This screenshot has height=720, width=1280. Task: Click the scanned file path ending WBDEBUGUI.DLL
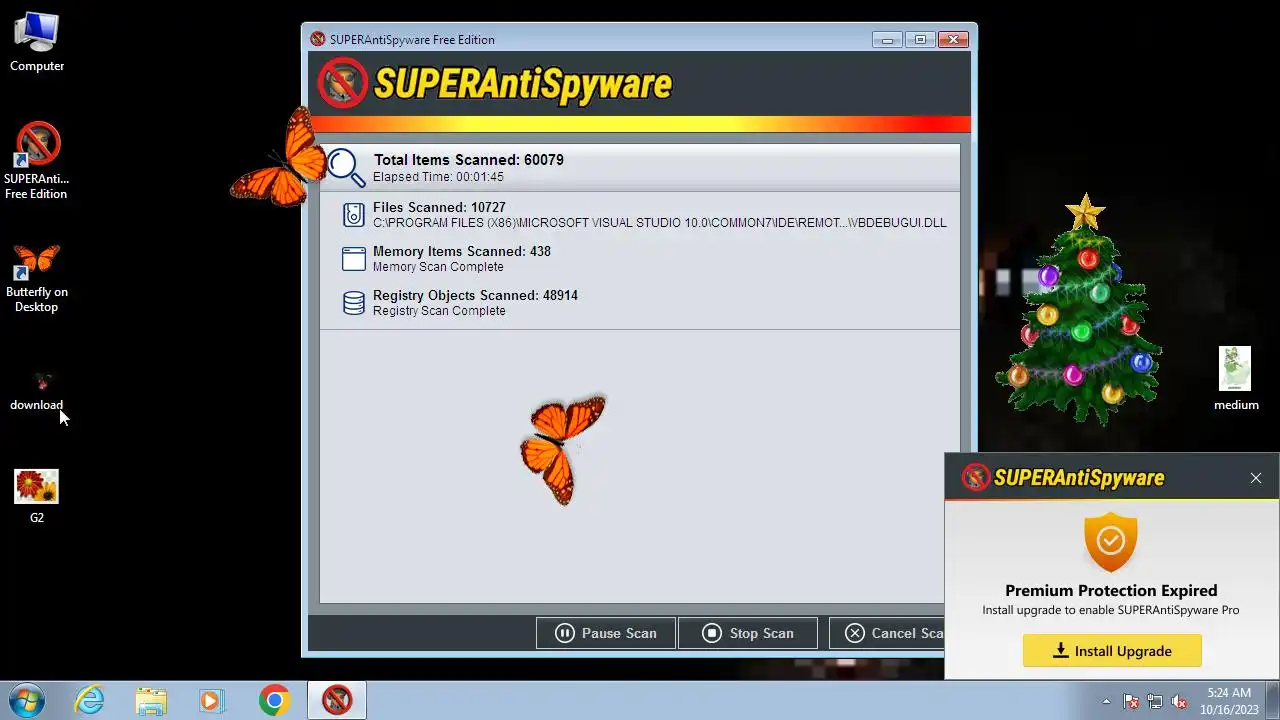tap(660, 223)
